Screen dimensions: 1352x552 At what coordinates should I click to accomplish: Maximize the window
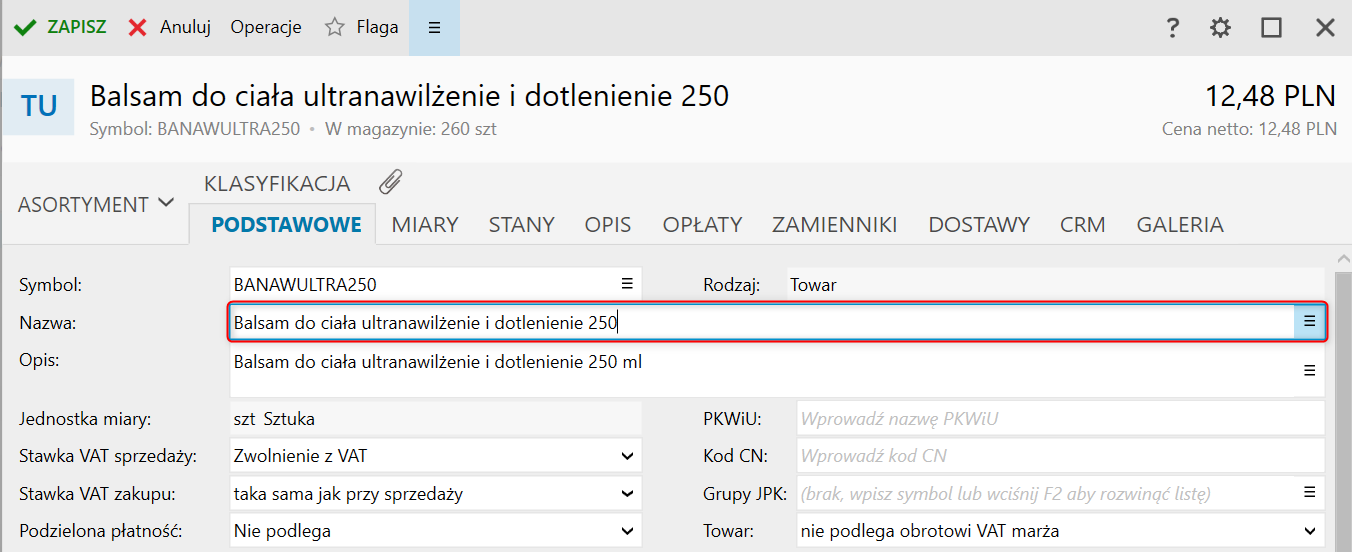1271,28
